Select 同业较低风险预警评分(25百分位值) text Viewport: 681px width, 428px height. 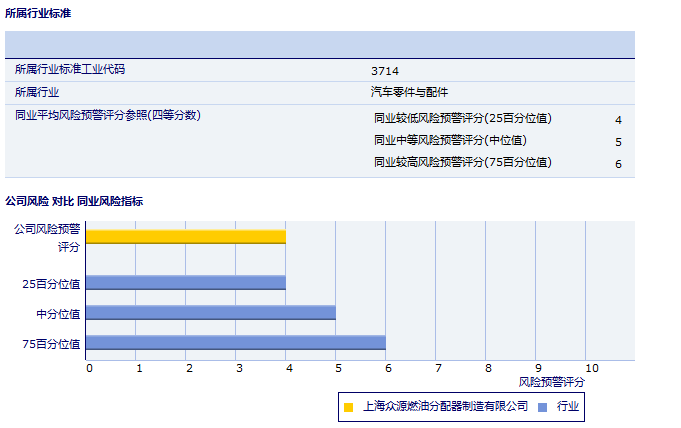coord(462,119)
